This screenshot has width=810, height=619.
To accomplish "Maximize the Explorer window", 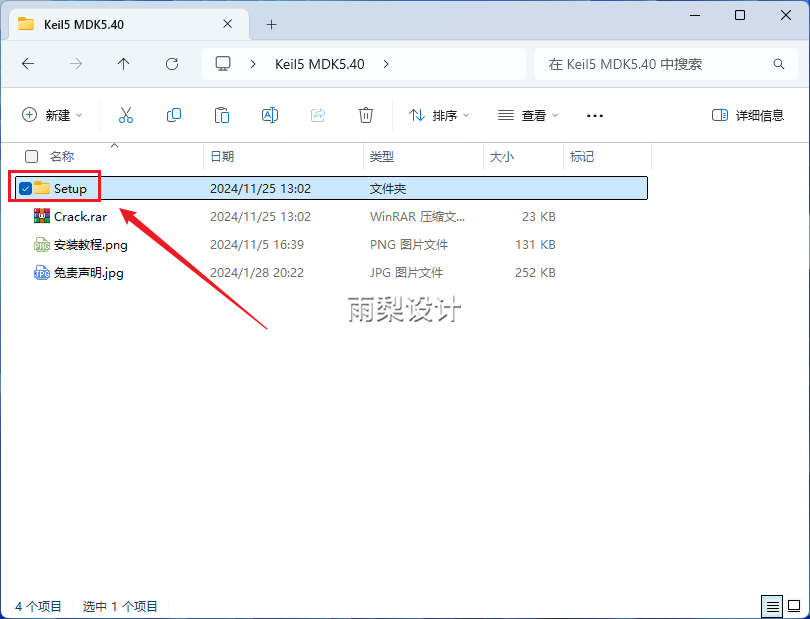I will 740,15.
